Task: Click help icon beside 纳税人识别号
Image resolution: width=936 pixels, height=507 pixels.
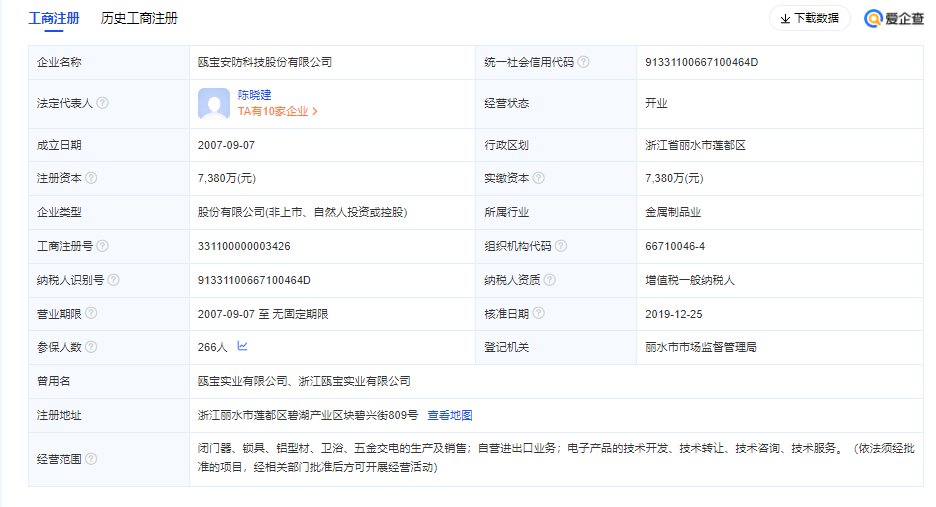Action: coord(113,280)
